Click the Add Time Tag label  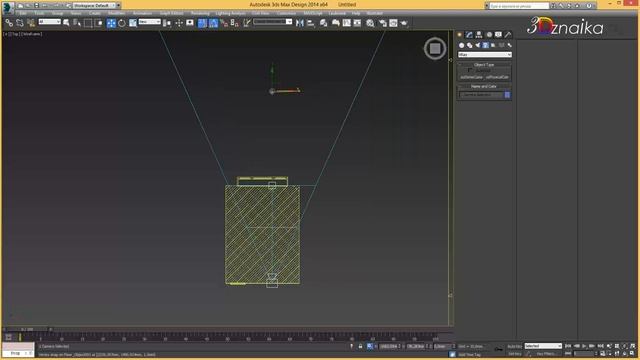[469, 355]
